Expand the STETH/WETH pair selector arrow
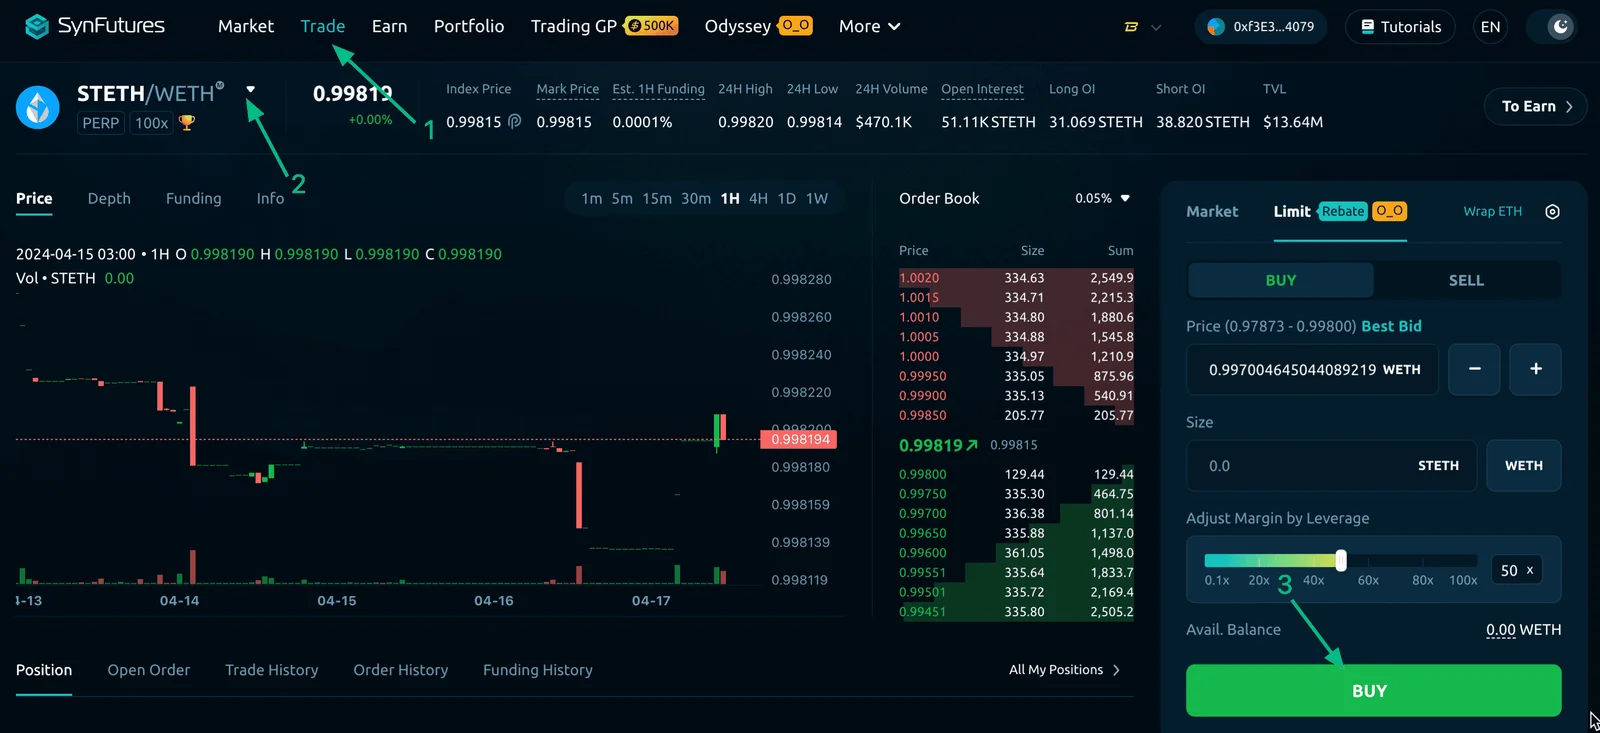Image resolution: width=1600 pixels, height=733 pixels. 250,89
